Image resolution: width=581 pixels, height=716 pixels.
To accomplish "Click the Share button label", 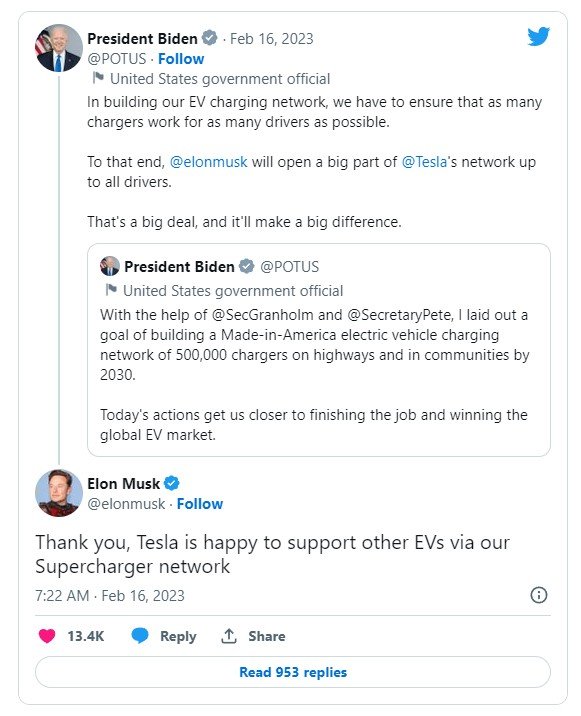I will coord(267,636).
